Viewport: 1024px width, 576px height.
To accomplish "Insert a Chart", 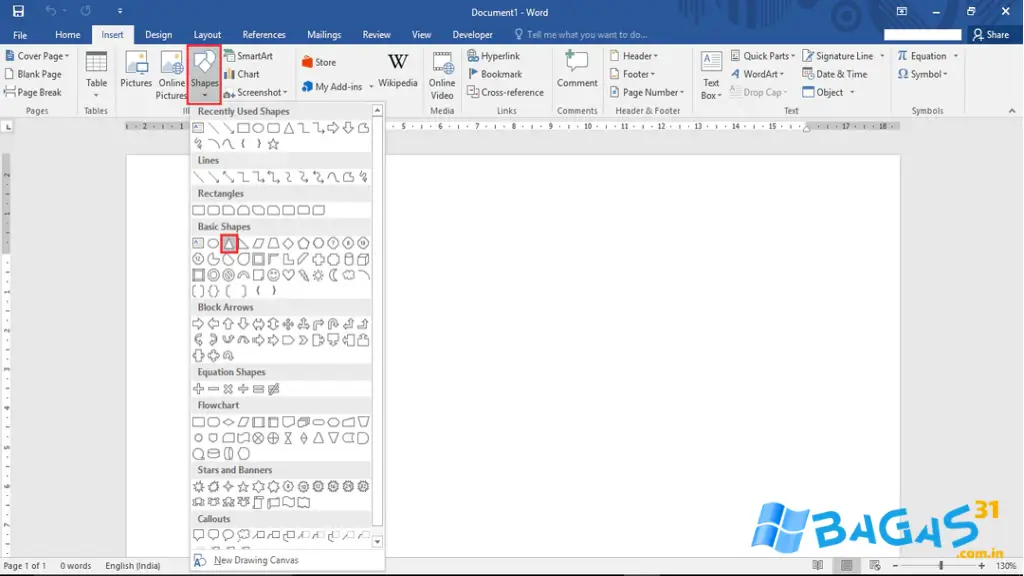I will (x=242, y=73).
